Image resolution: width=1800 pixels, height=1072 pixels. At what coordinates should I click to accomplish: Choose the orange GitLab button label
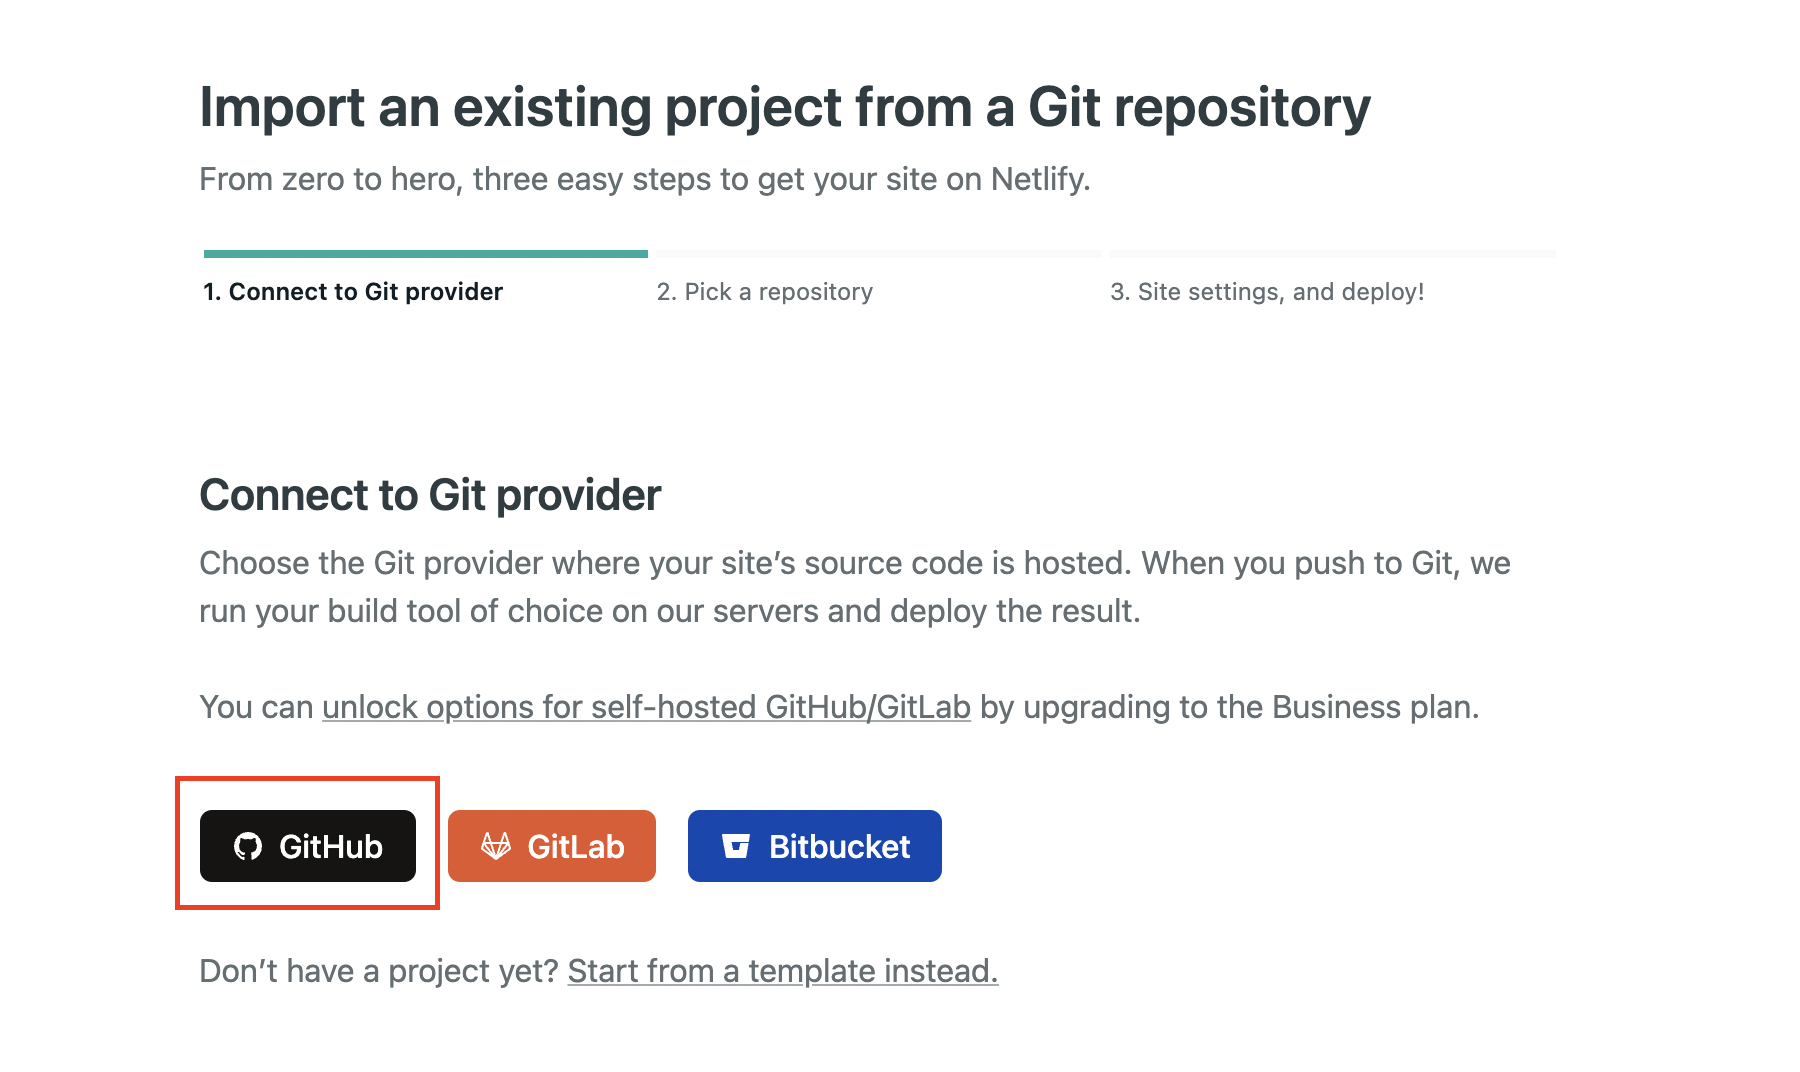coord(576,847)
